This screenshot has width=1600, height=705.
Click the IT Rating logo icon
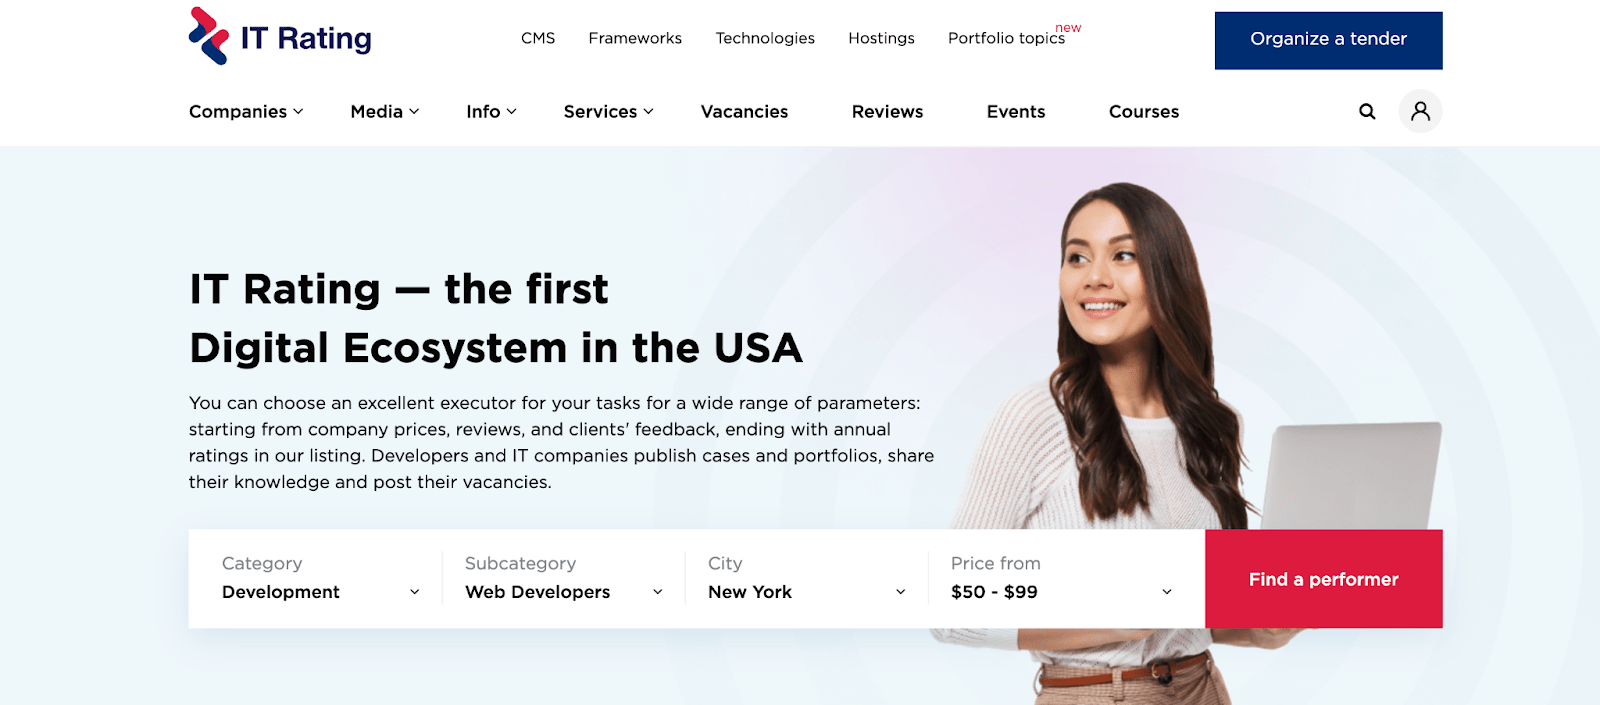[x=209, y=36]
